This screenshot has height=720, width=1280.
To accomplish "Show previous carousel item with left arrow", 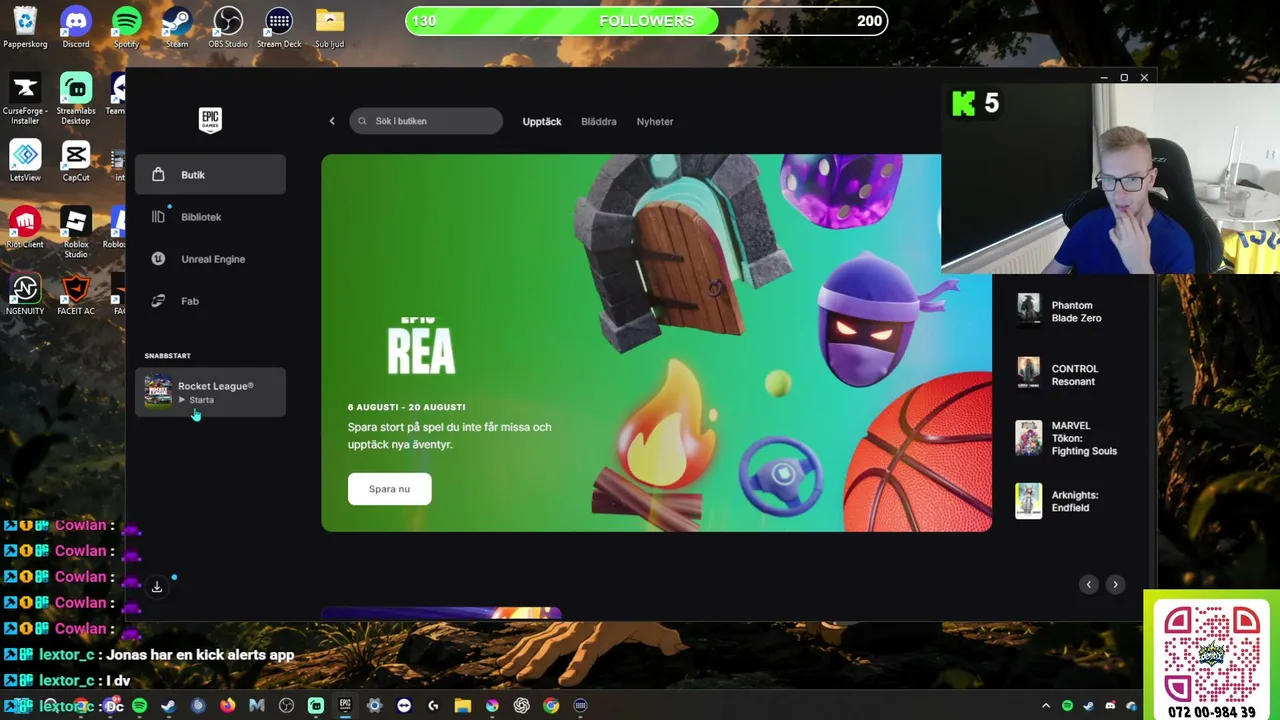I will click(1089, 585).
